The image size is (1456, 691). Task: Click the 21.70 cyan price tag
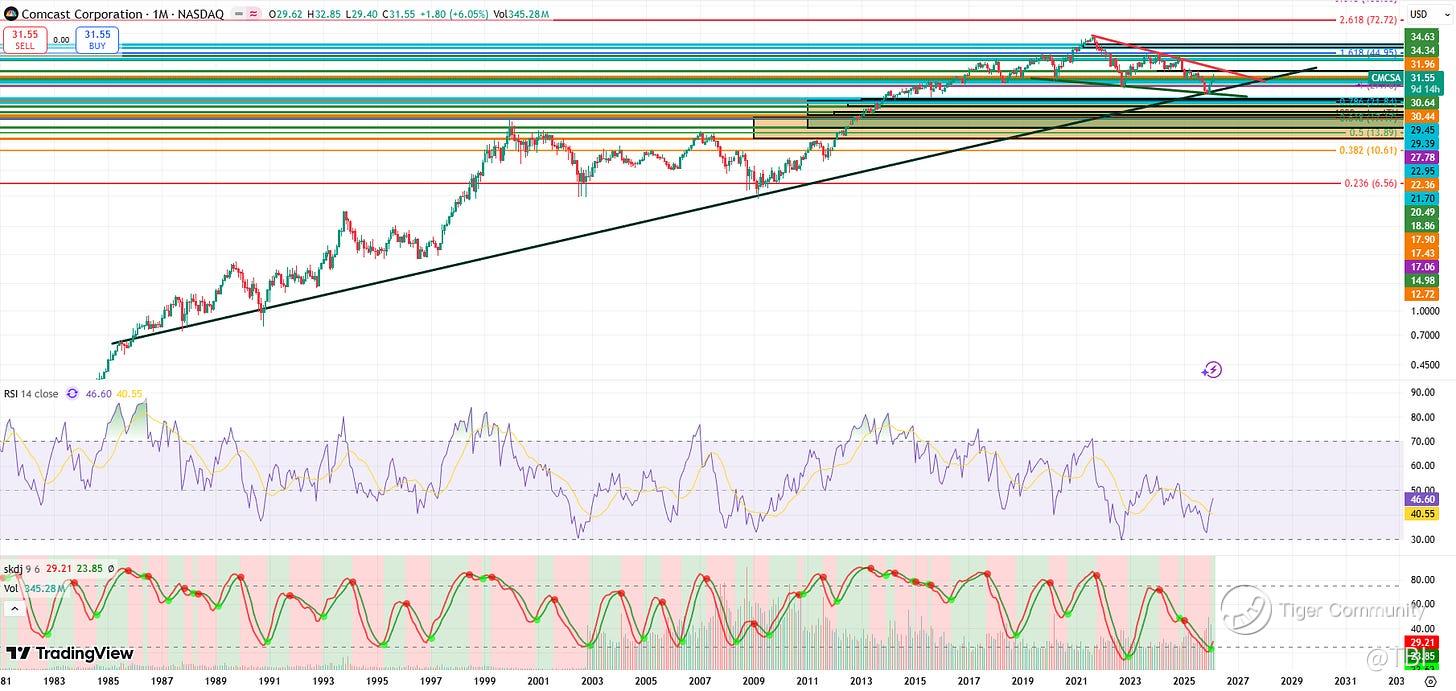click(x=1422, y=199)
